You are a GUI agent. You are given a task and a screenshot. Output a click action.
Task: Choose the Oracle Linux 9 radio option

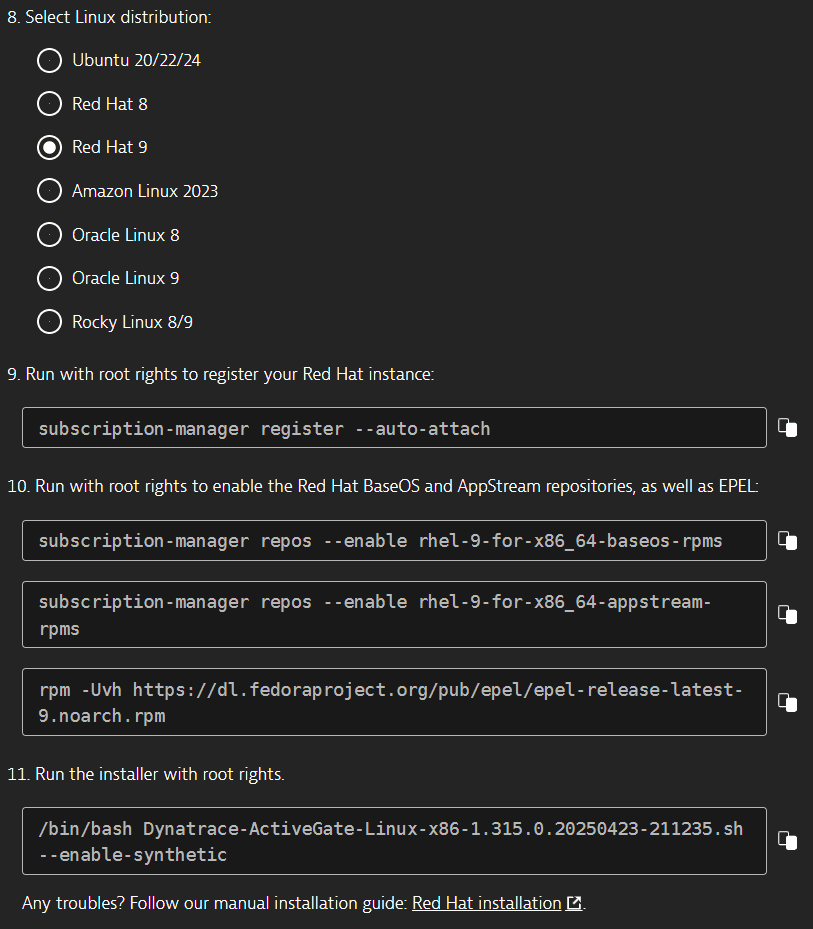[x=49, y=278]
